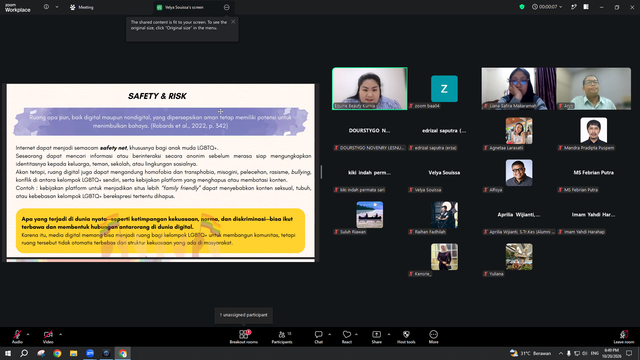
Task: Select the edrizal saputra participant tile
Action: [444, 131]
